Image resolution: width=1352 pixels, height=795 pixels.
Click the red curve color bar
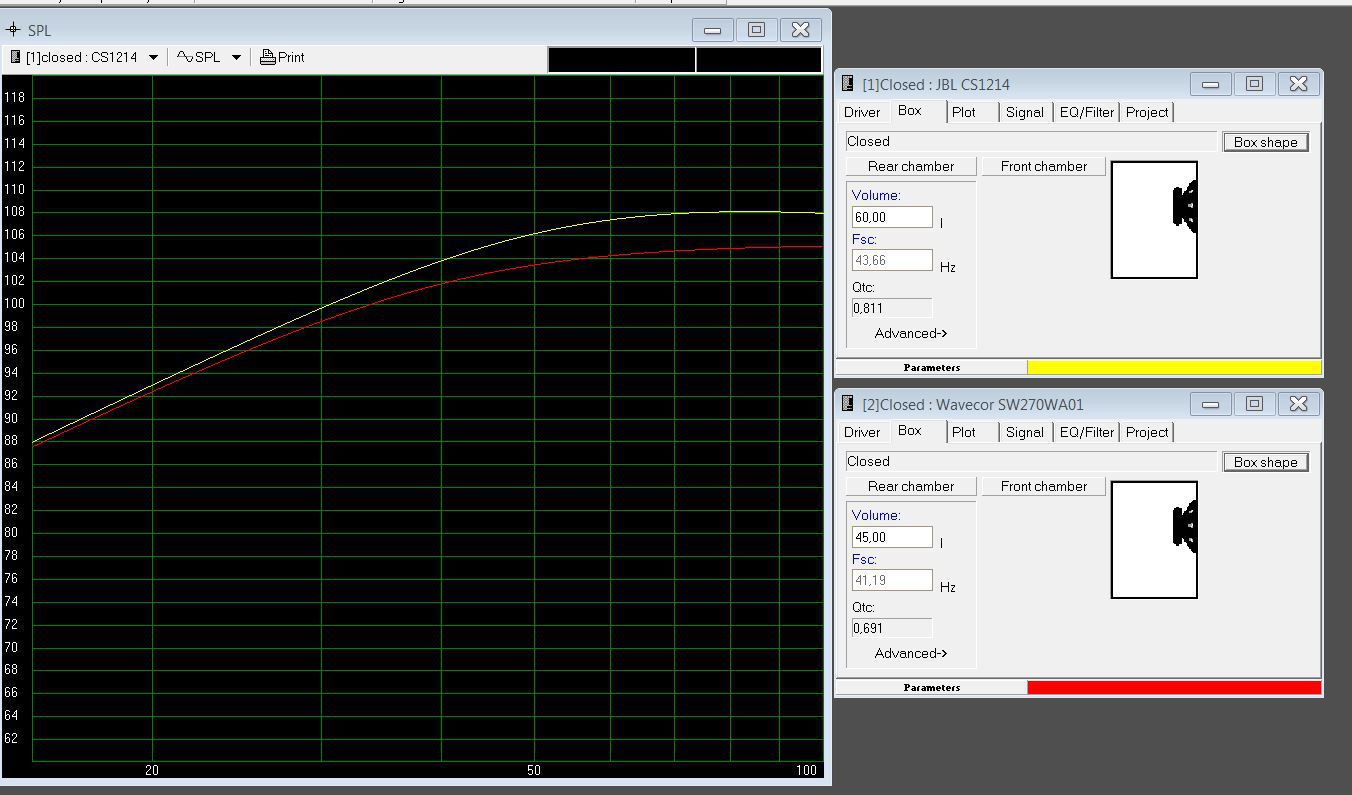[1174, 687]
